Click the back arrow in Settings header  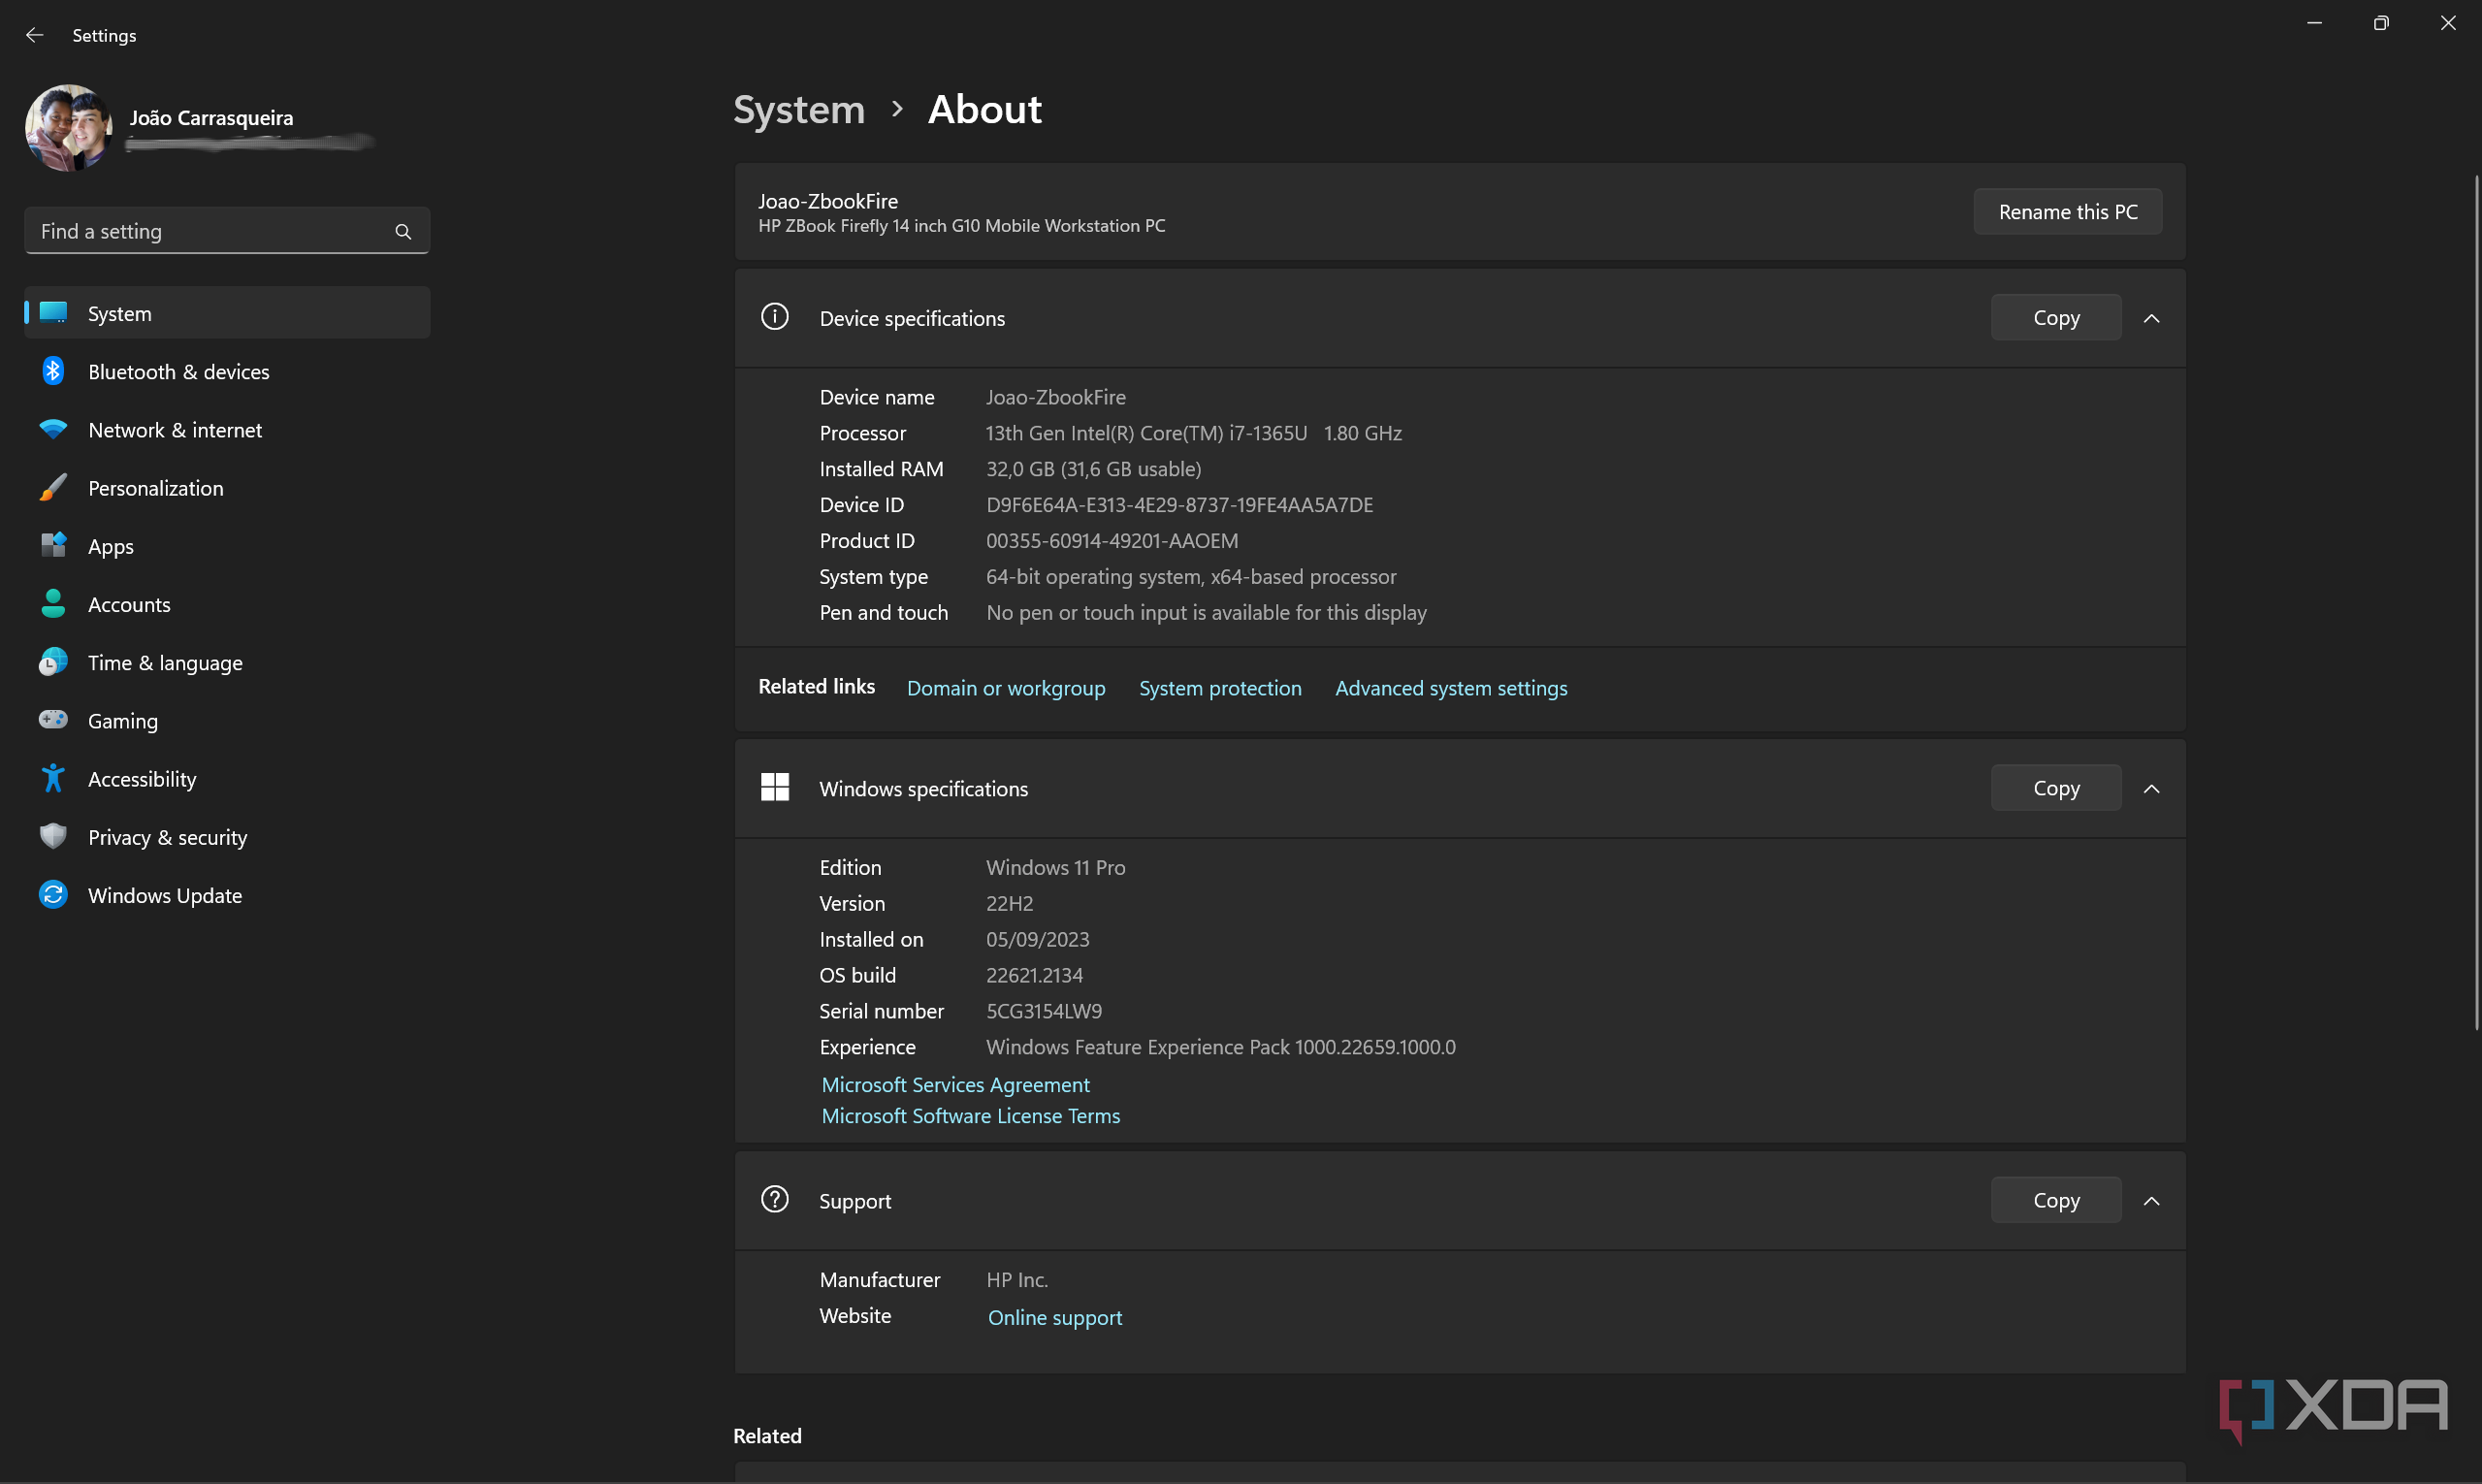click(x=34, y=35)
